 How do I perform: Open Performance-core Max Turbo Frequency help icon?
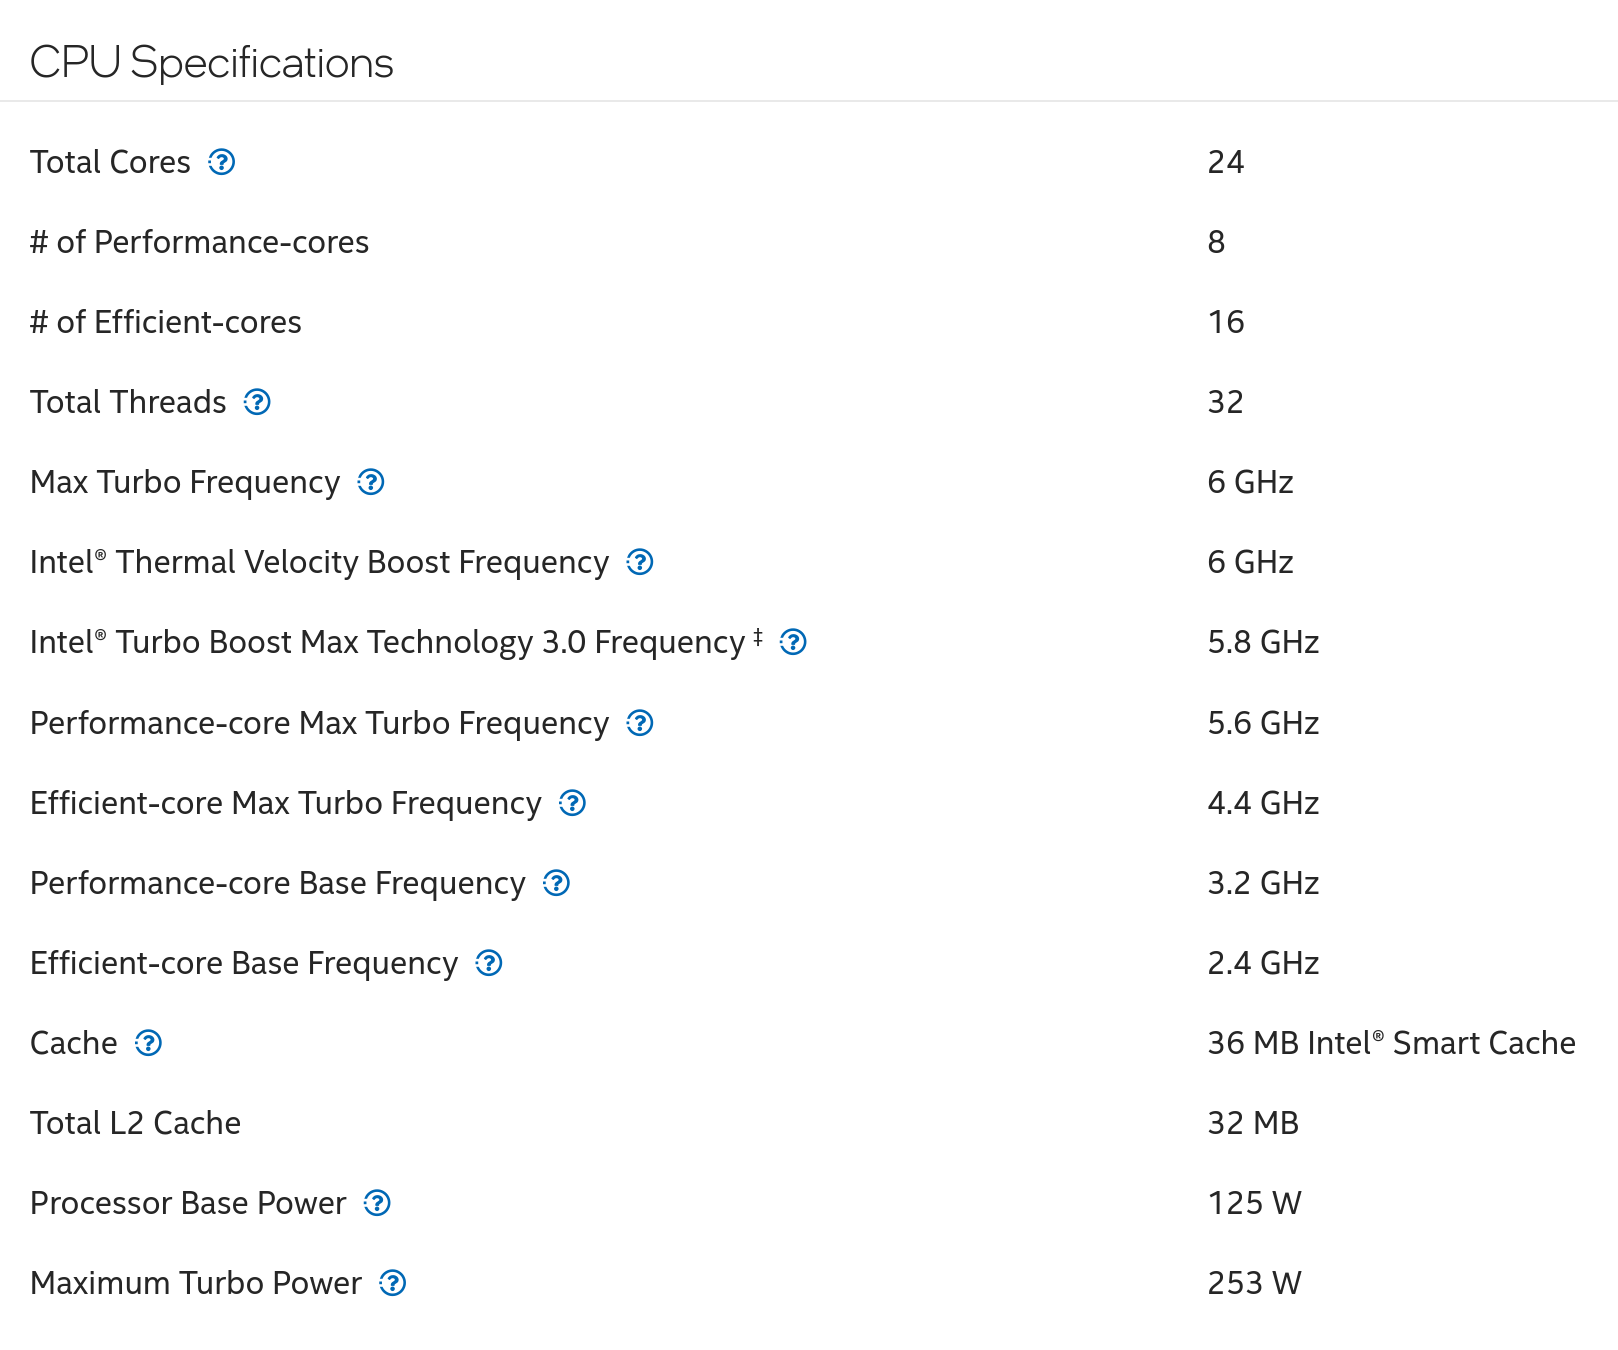point(640,723)
